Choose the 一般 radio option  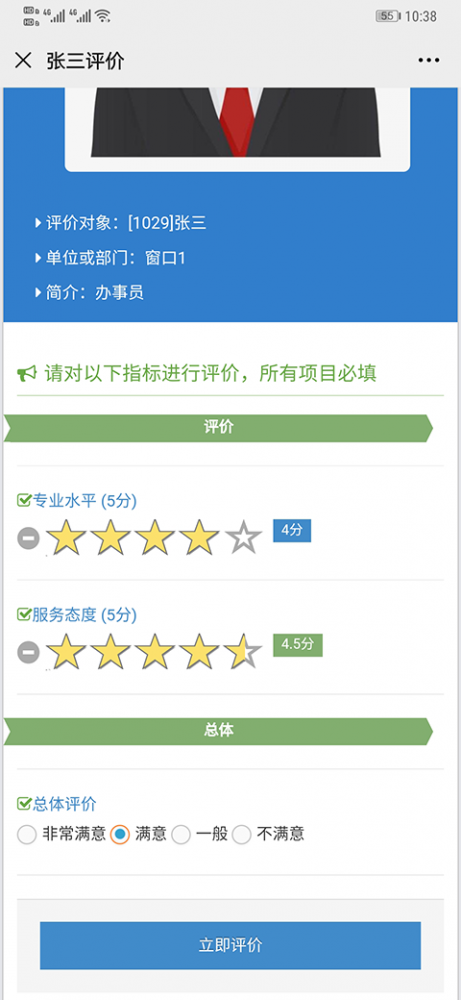click(181, 834)
